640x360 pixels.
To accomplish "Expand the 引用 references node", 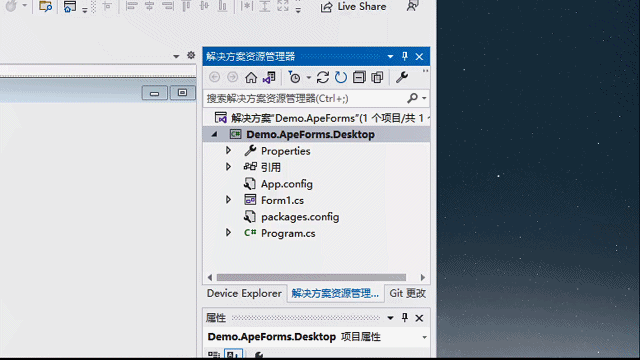I will click(229, 167).
